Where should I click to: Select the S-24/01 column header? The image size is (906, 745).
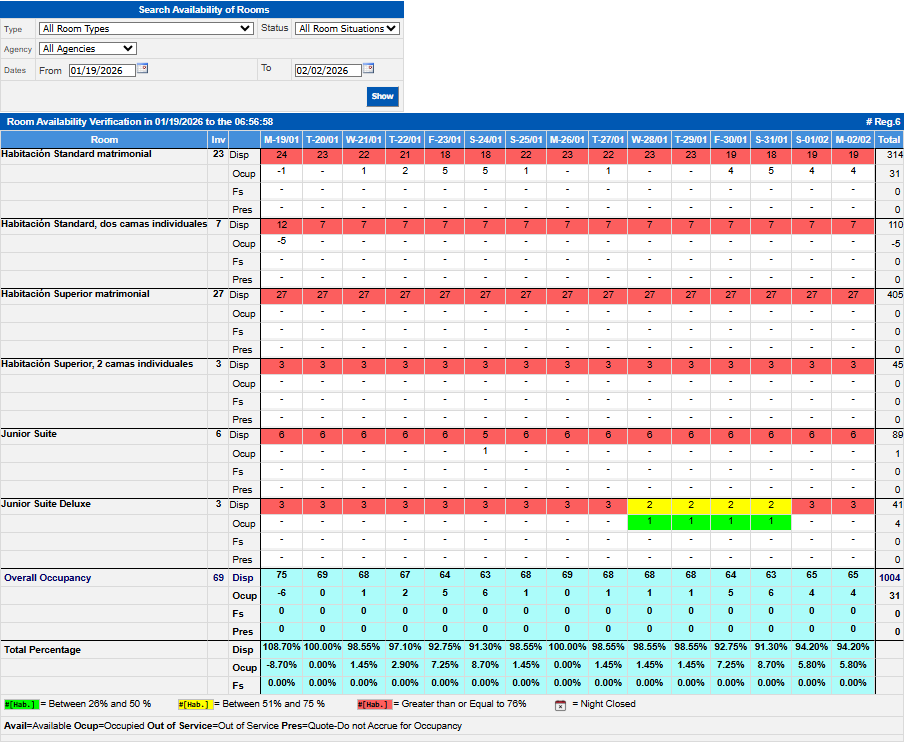click(x=485, y=140)
